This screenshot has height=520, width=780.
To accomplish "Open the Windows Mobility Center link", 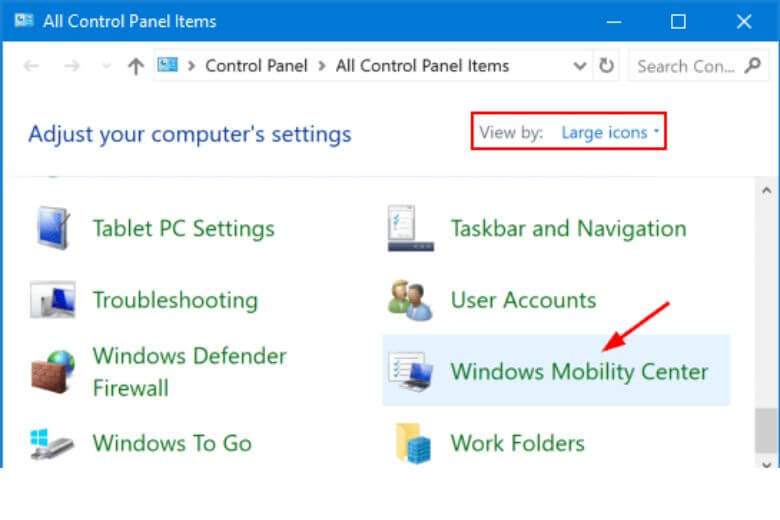I will 579,372.
